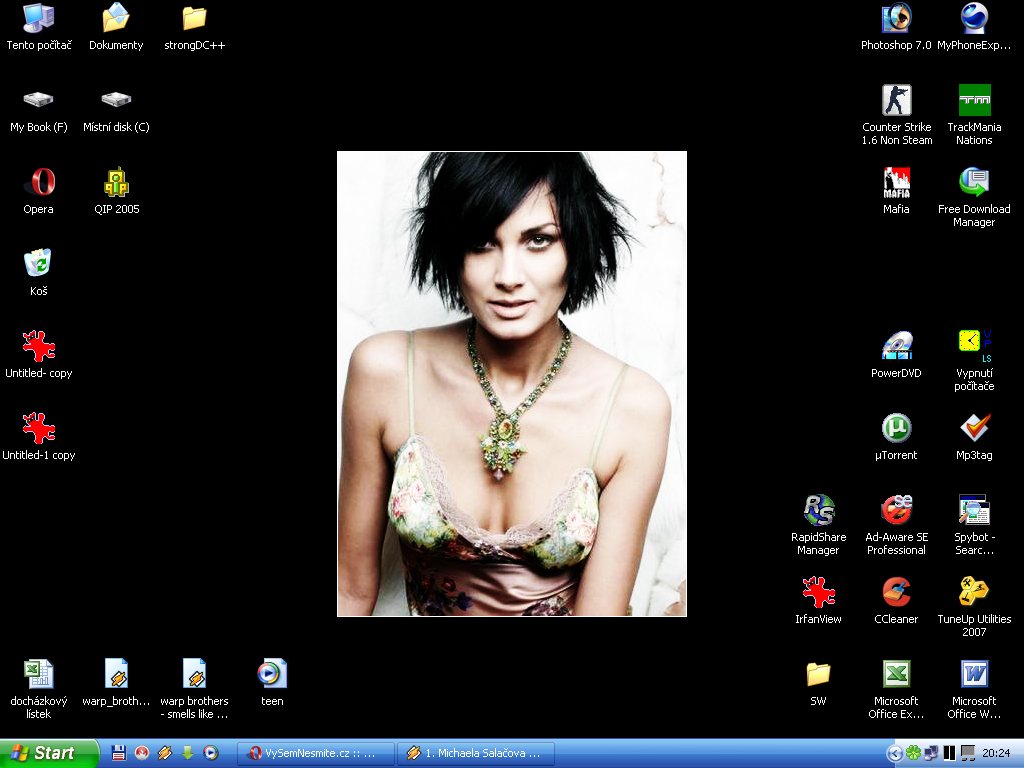
Task: Open the strongDC++ folder
Action: click(x=195, y=19)
